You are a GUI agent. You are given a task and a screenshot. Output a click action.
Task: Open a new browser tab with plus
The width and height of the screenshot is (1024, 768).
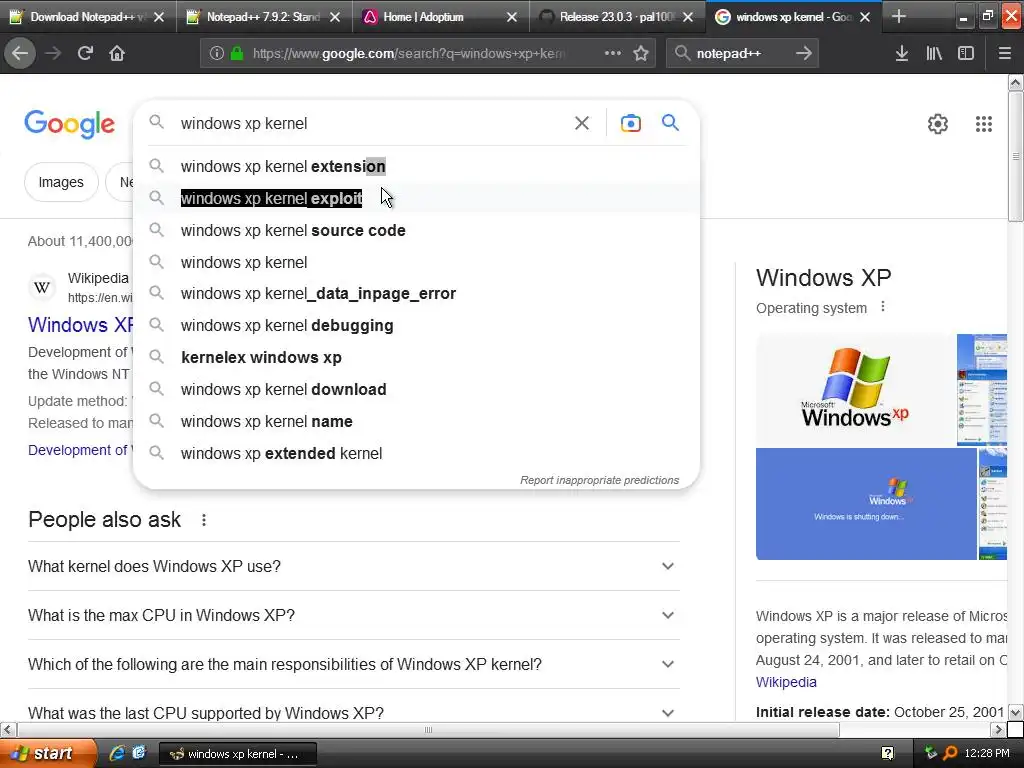899,16
